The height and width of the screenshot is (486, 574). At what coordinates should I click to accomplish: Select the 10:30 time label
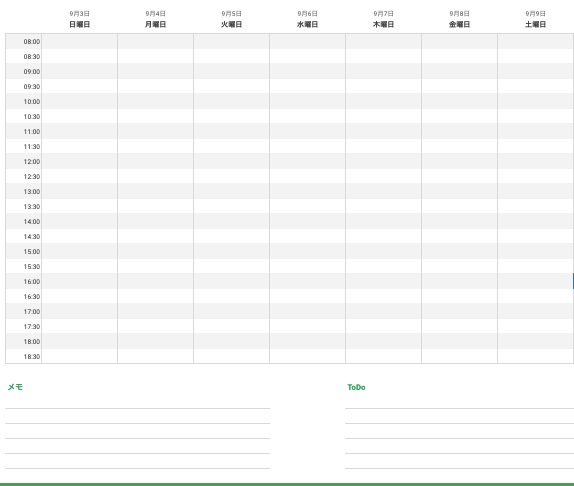[x=32, y=117]
